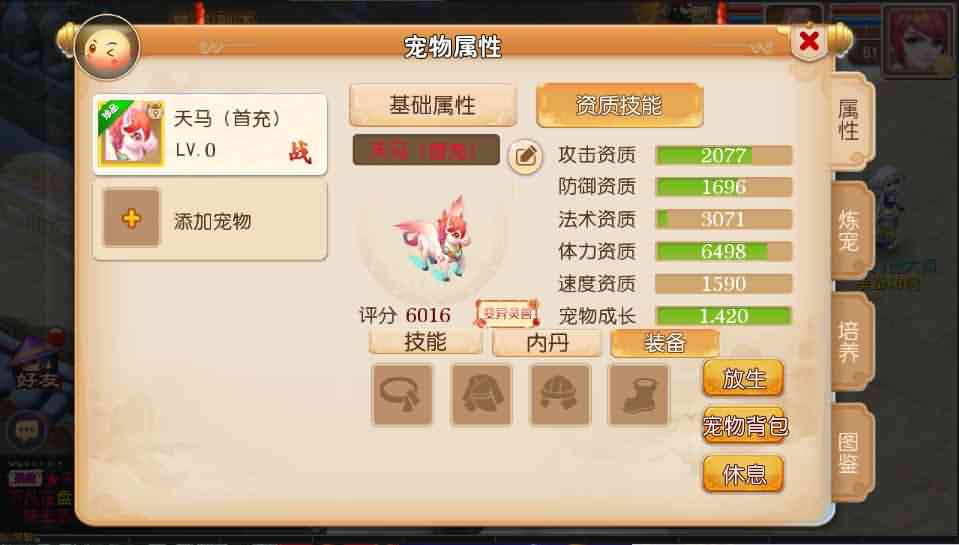Click the 休息 rest button

tap(744, 474)
